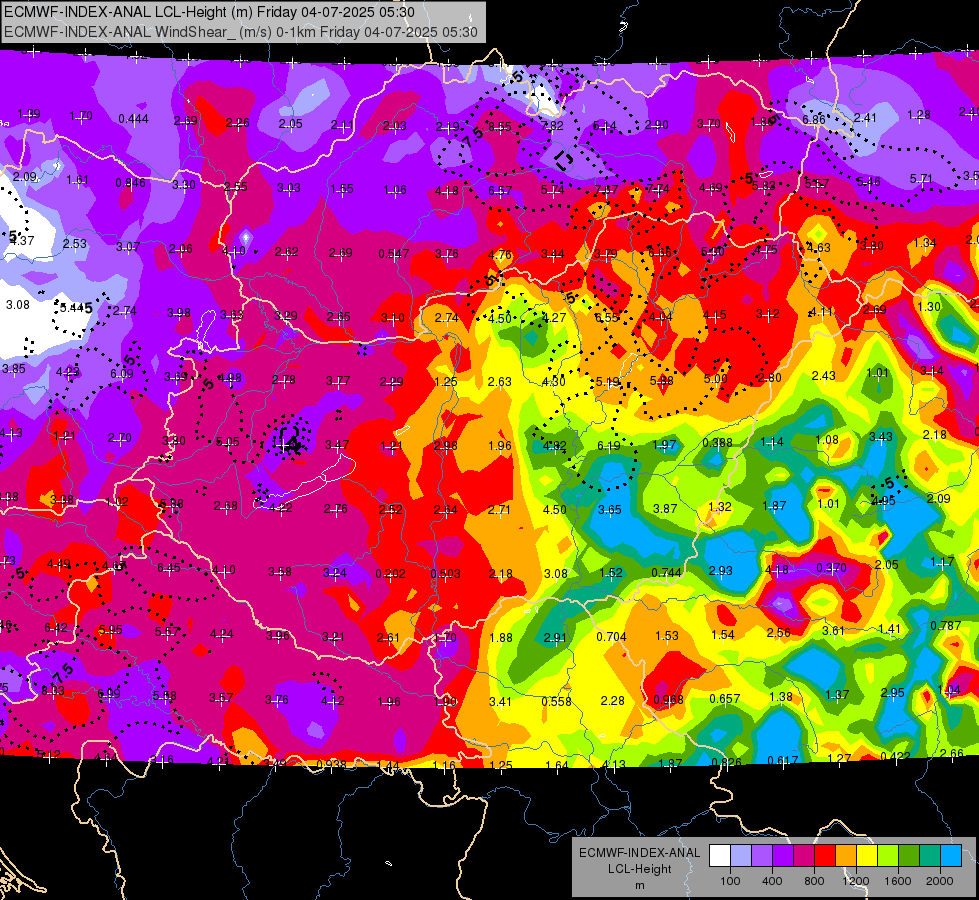This screenshot has height=900, width=979.
Task: Click the wind shear value 6.55
Action: (x=606, y=317)
